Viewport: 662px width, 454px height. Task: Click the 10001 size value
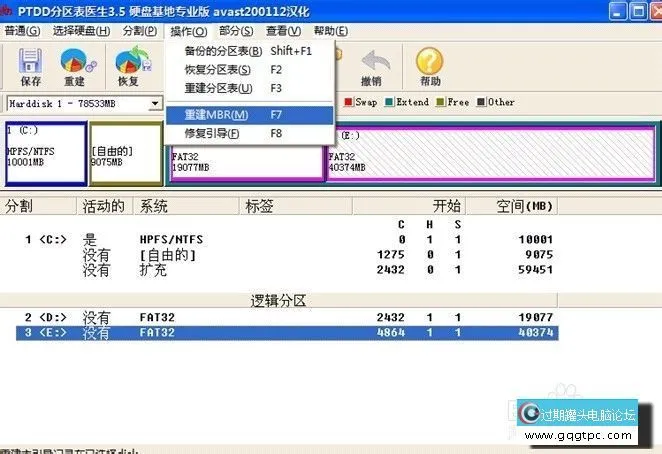[535, 239]
